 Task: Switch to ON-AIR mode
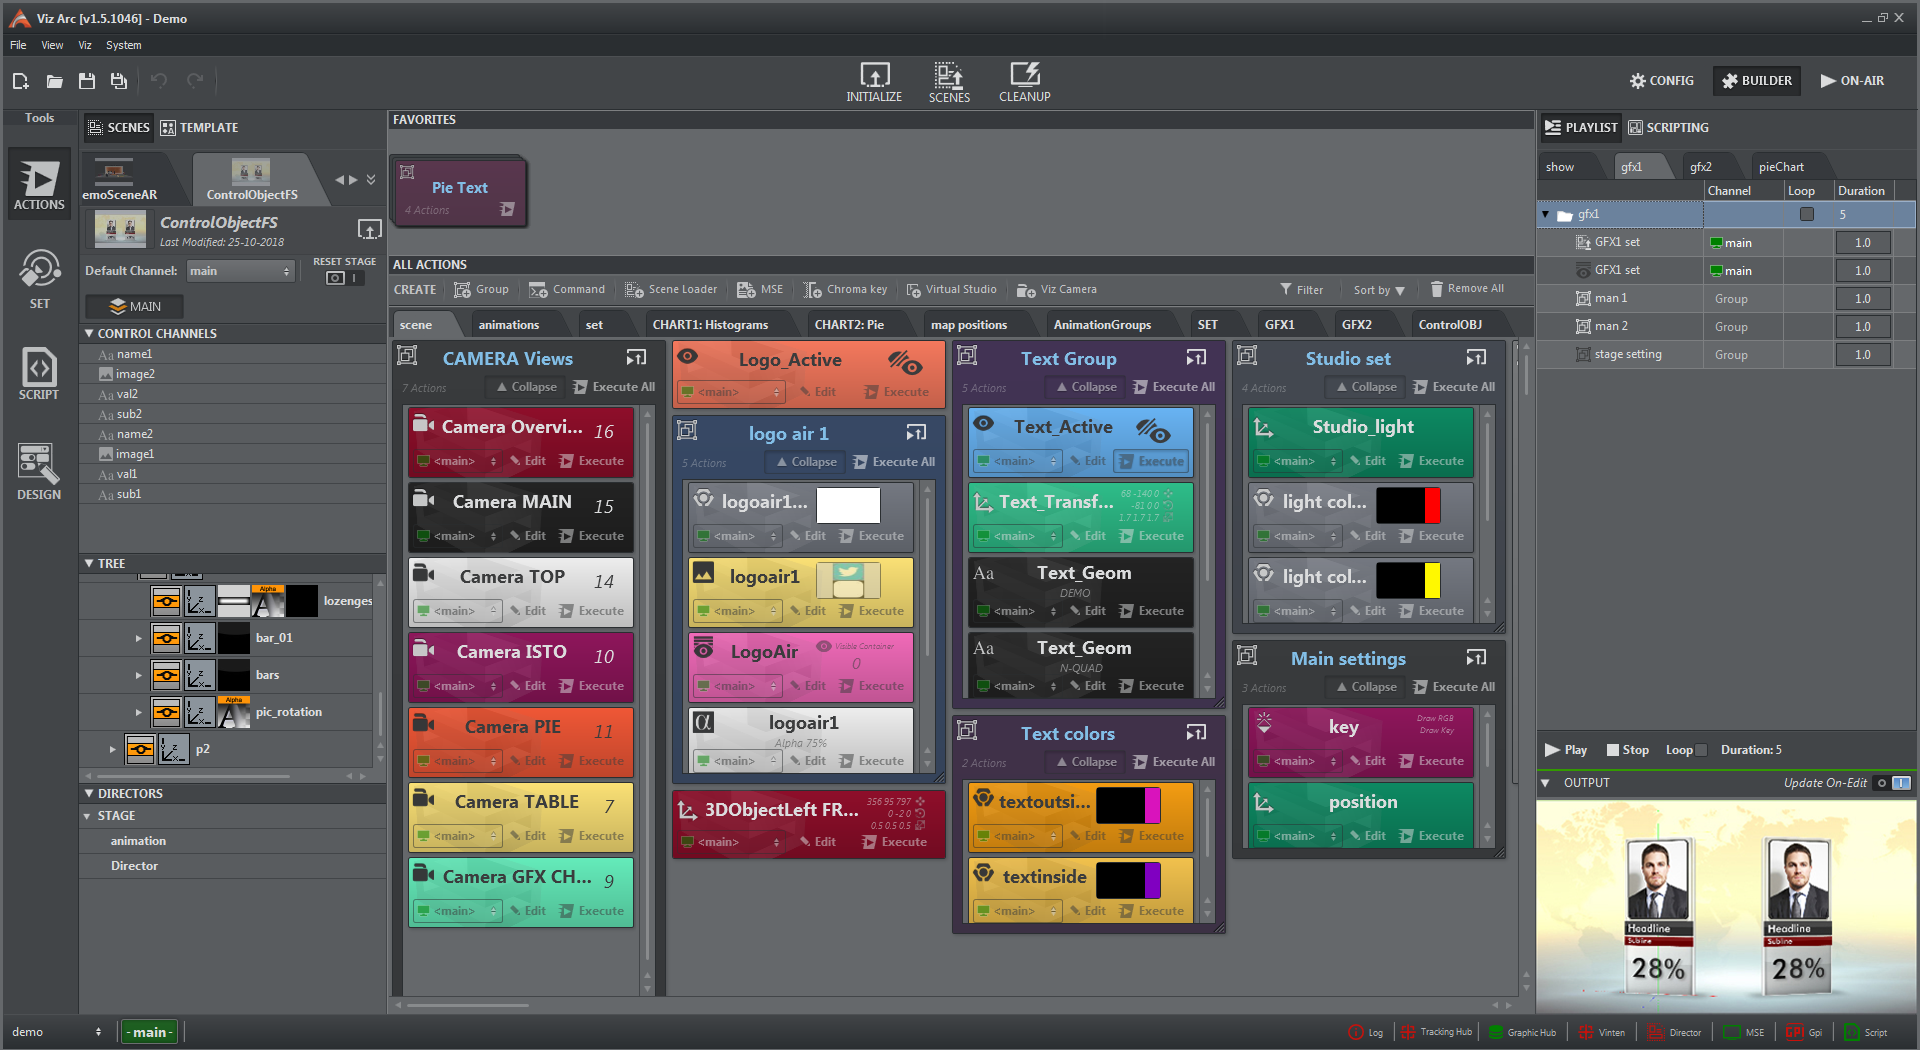click(1851, 81)
